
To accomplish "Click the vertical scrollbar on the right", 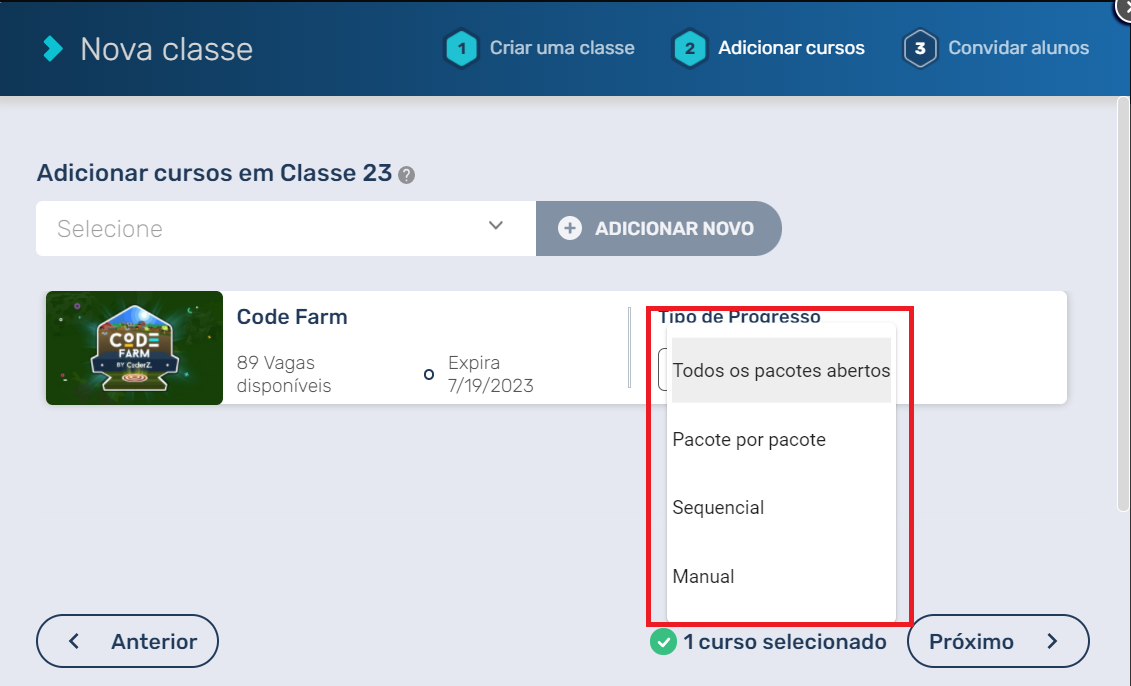I will [x=1124, y=300].
